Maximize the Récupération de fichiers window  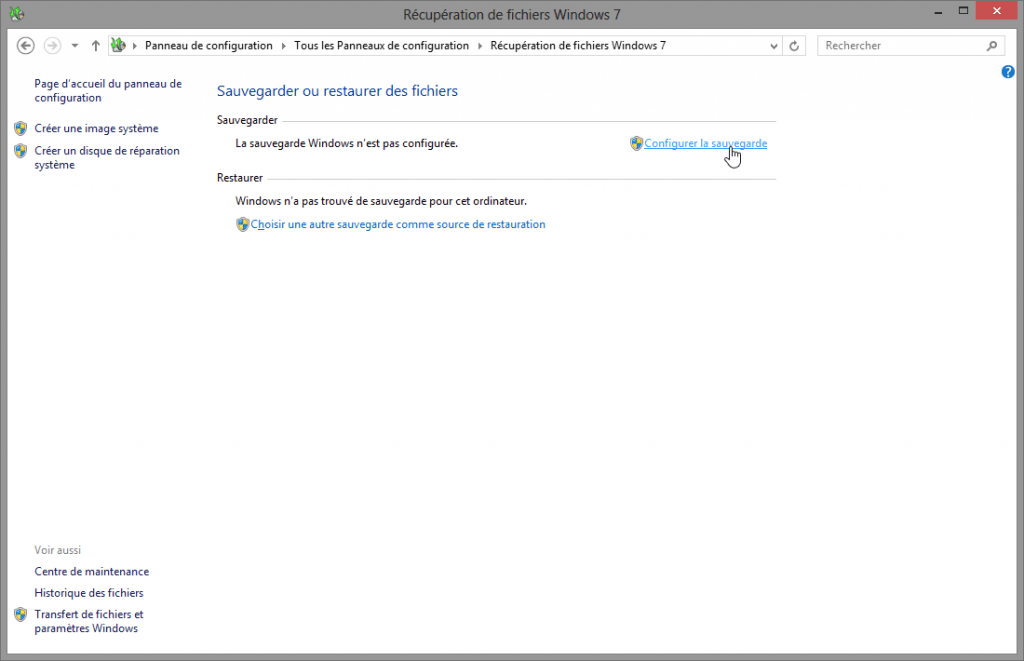pos(963,11)
